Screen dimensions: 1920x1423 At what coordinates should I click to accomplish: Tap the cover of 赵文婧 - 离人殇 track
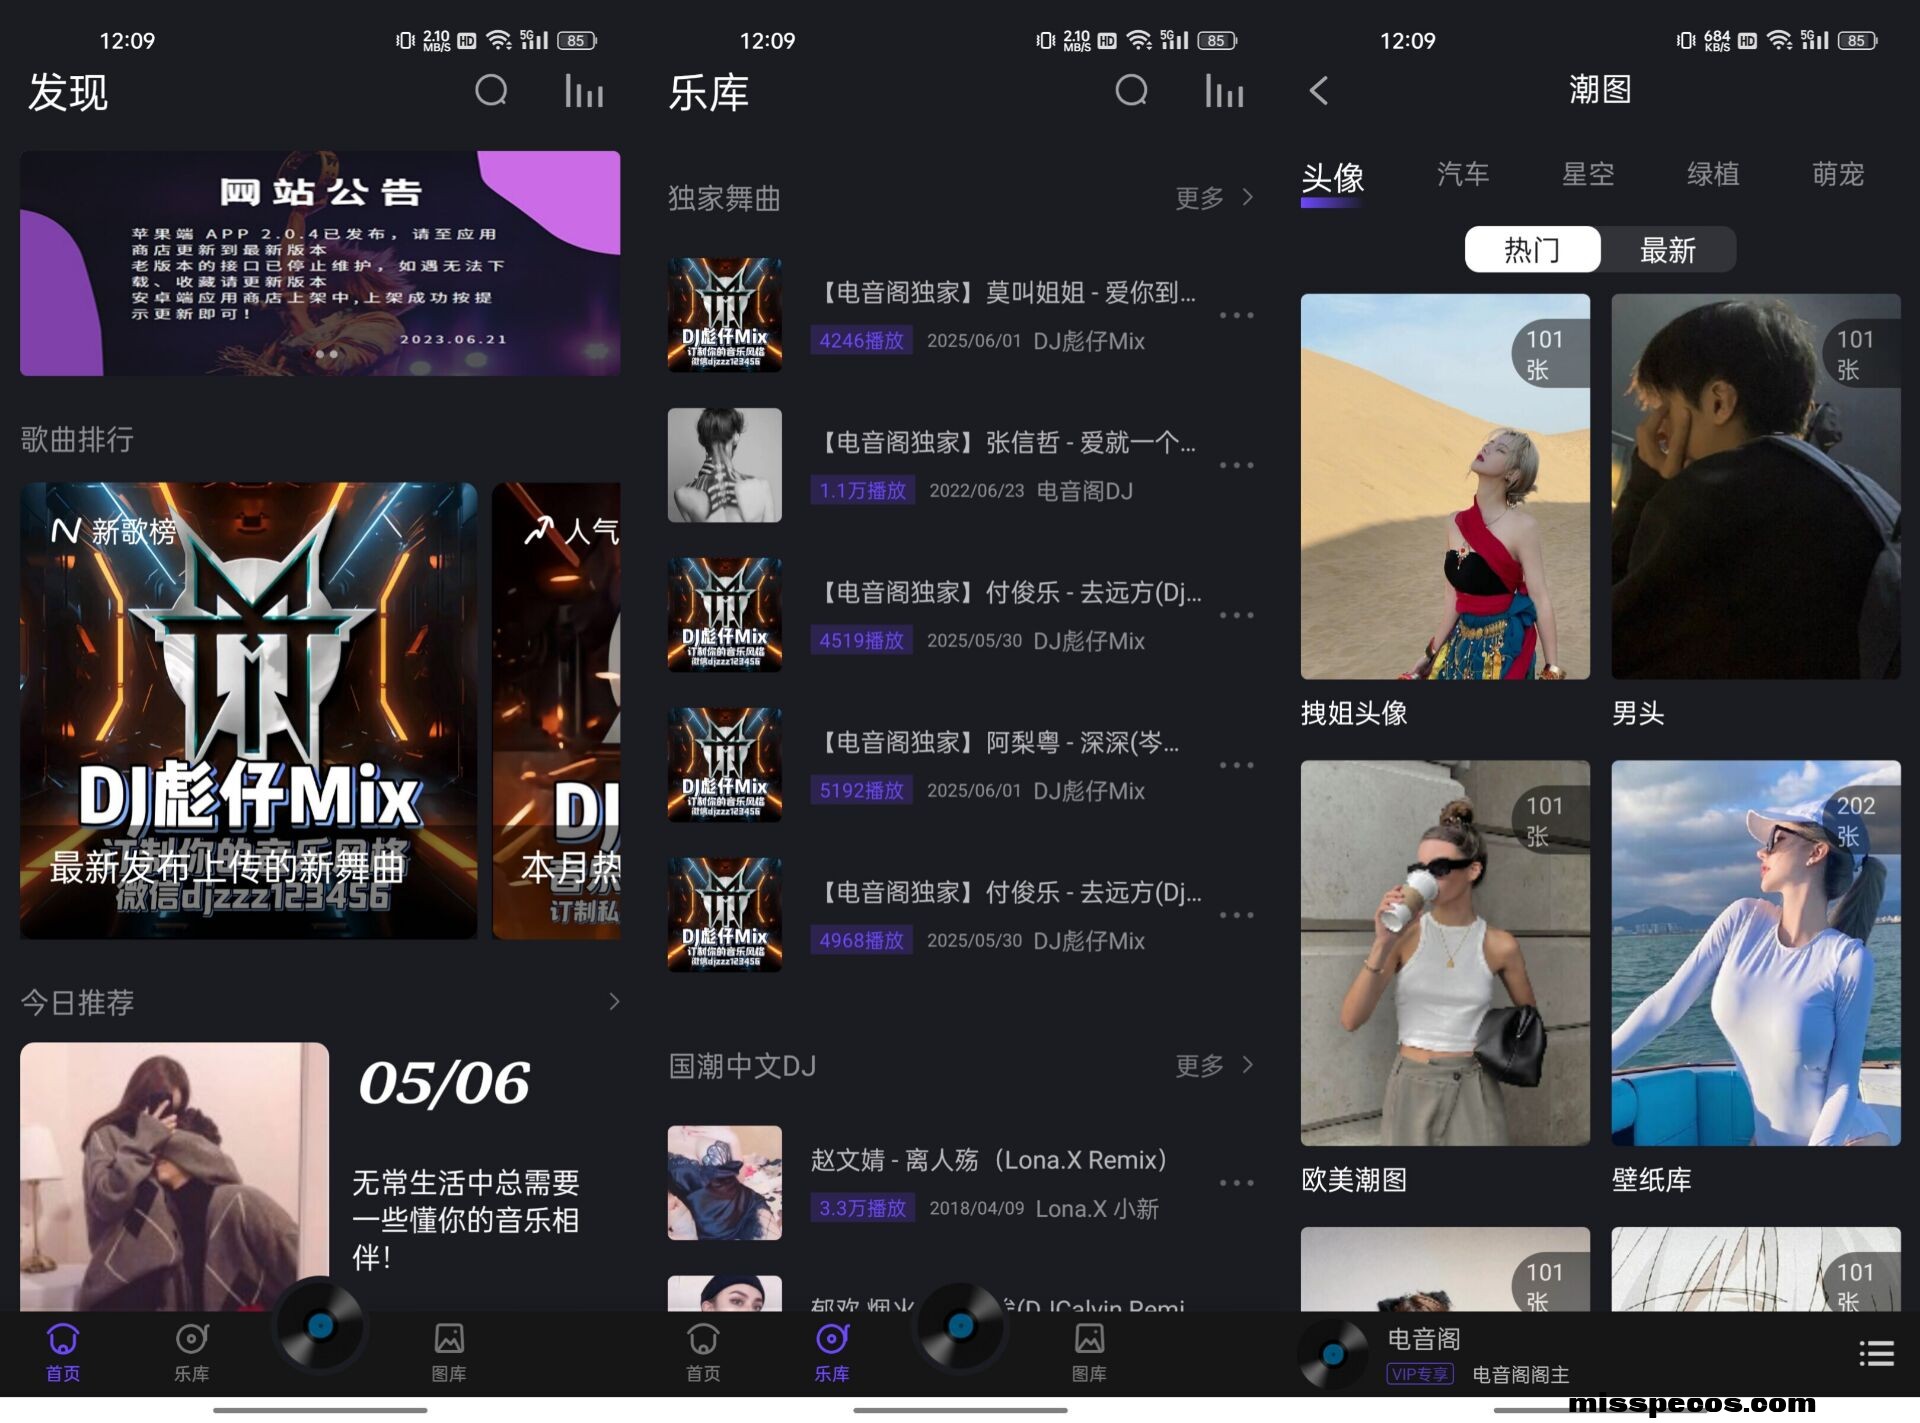(x=725, y=1183)
